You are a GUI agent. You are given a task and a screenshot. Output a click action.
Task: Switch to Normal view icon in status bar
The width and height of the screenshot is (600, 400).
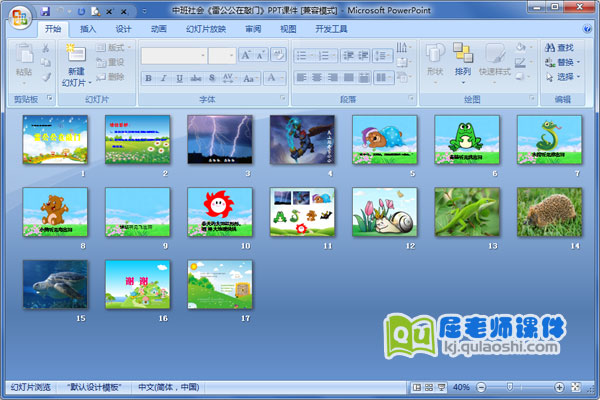417,388
